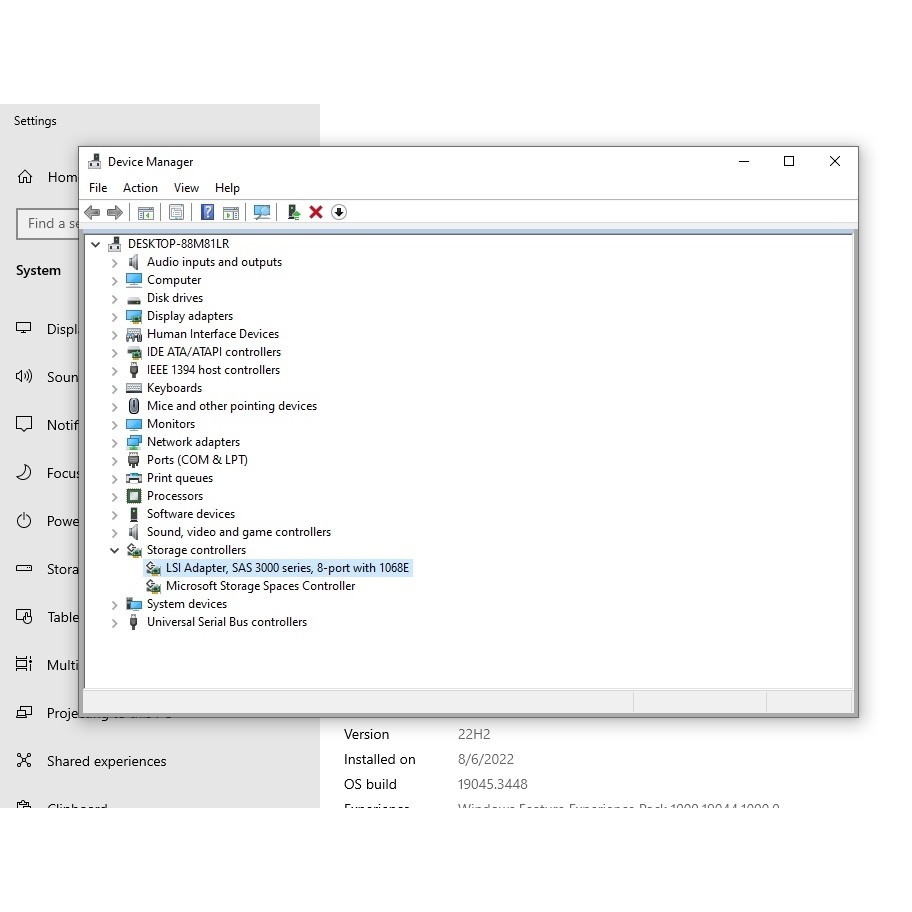Click the Shared experiences icon in Settings
The width and height of the screenshot is (912, 912).
24,760
